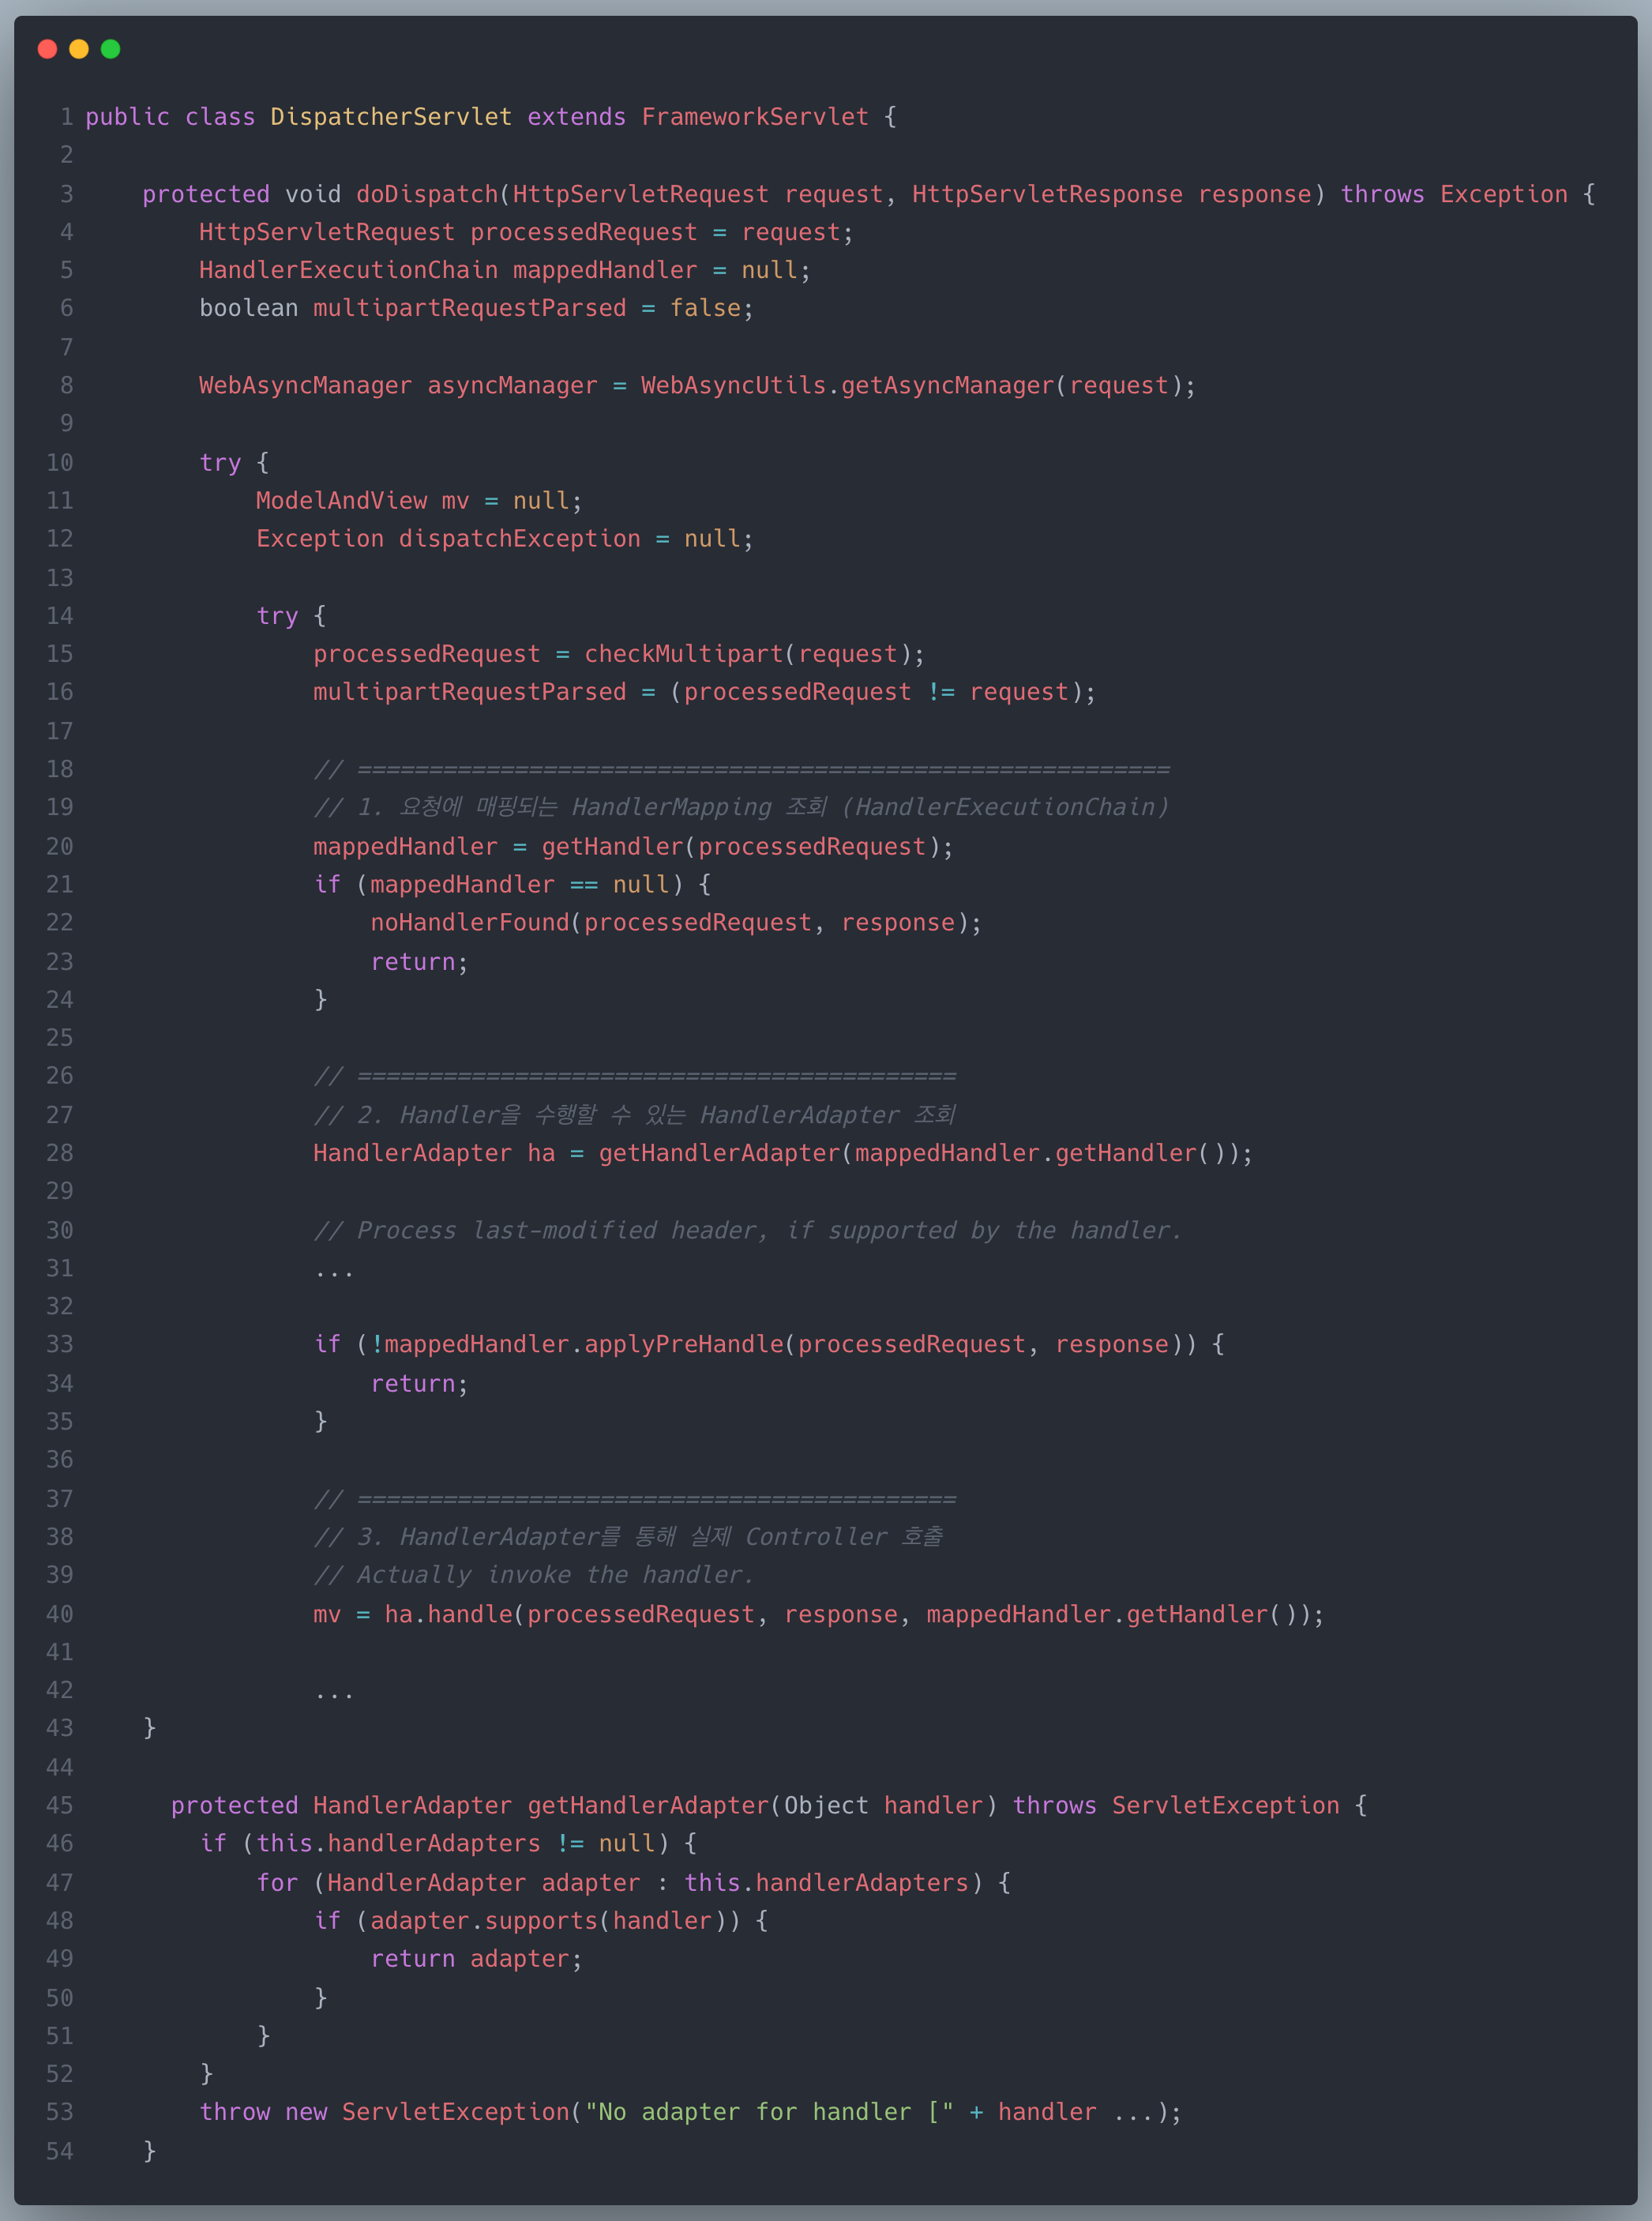
Task: Click the checkMultipart call on line 15
Action: pos(683,654)
